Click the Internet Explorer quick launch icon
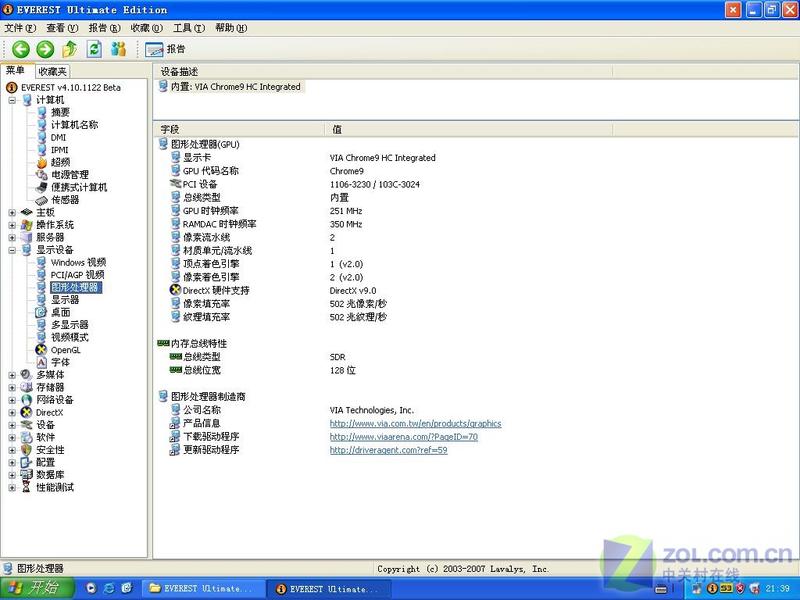The width and height of the screenshot is (800, 600). click(x=109, y=588)
